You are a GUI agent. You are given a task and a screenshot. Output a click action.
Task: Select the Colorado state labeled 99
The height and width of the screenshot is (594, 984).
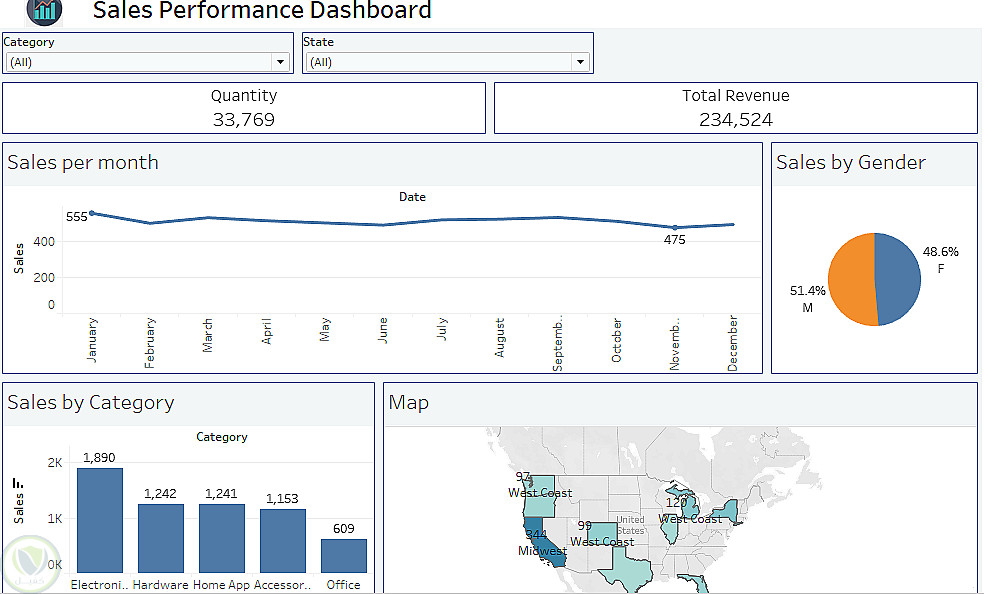602,534
